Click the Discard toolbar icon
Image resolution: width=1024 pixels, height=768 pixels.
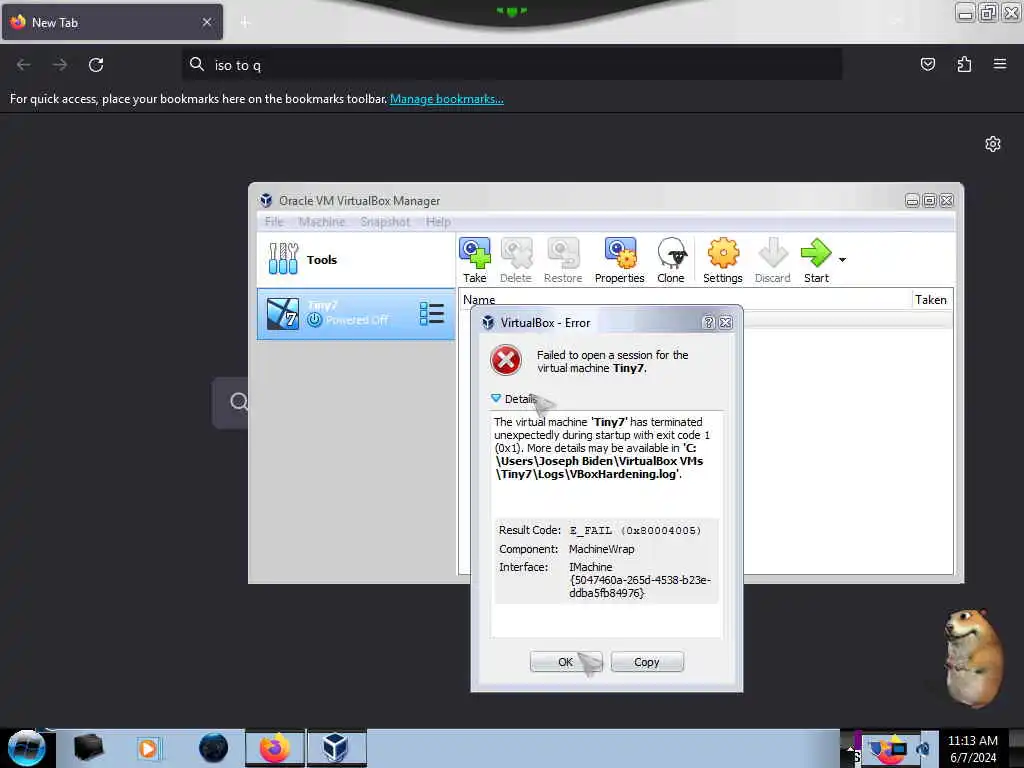(773, 260)
